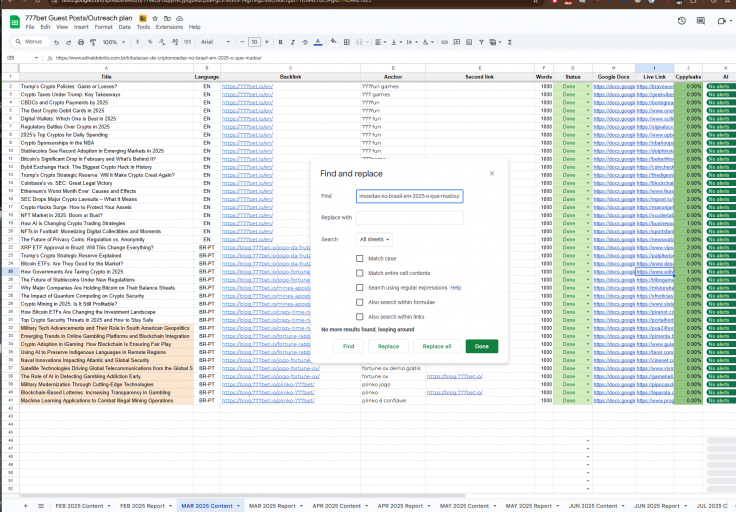Open the Data menu
Screen dimensions: 736x512
click(124, 27)
